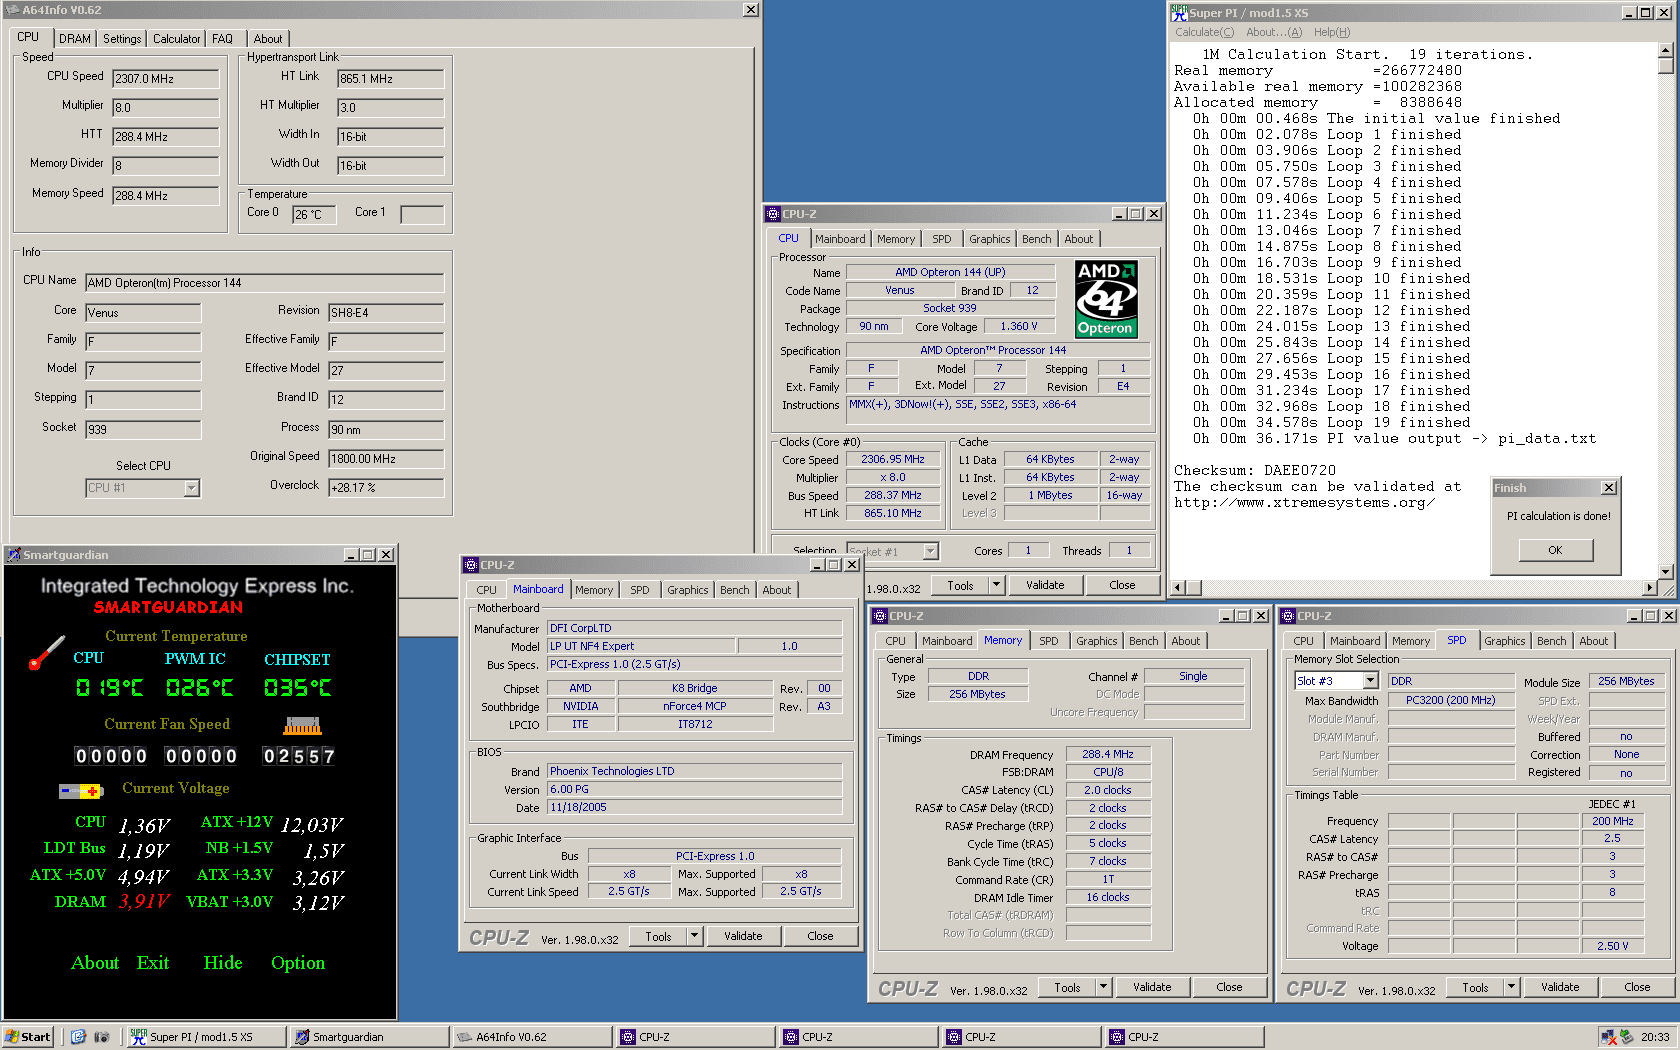Select Graphics tab in Mainboard window
Viewport: 1680px width, 1050px height.
pos(687,590)
